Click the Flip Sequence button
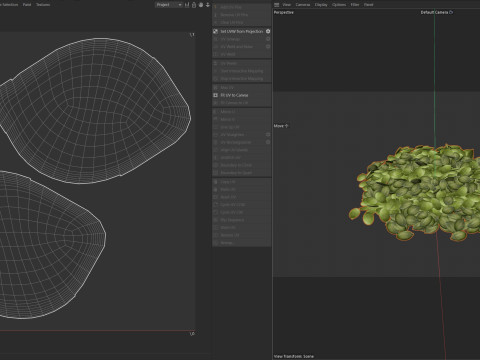 click(242, 220)
